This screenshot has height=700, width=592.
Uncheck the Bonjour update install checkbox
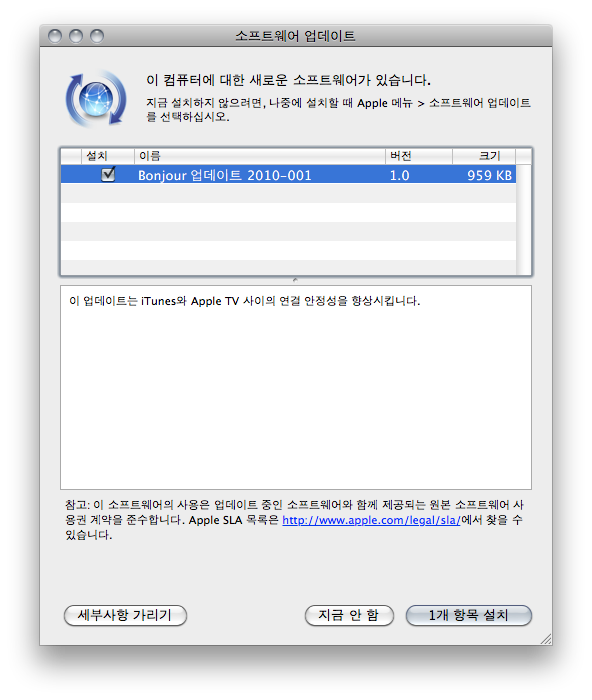[x=108, y=174]
